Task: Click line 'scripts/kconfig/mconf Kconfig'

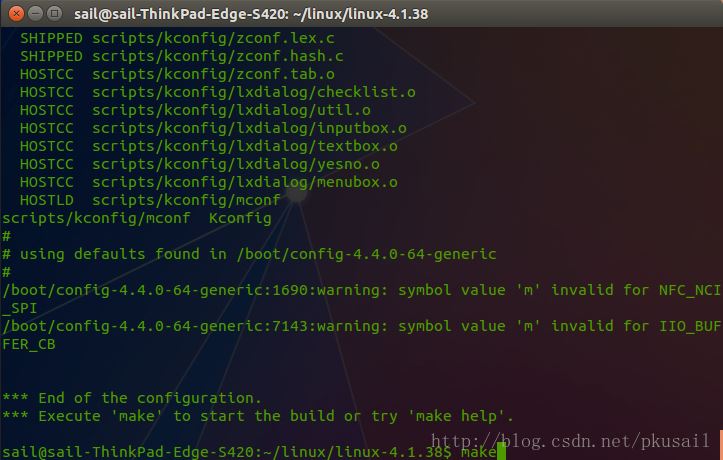Action: 137,218
